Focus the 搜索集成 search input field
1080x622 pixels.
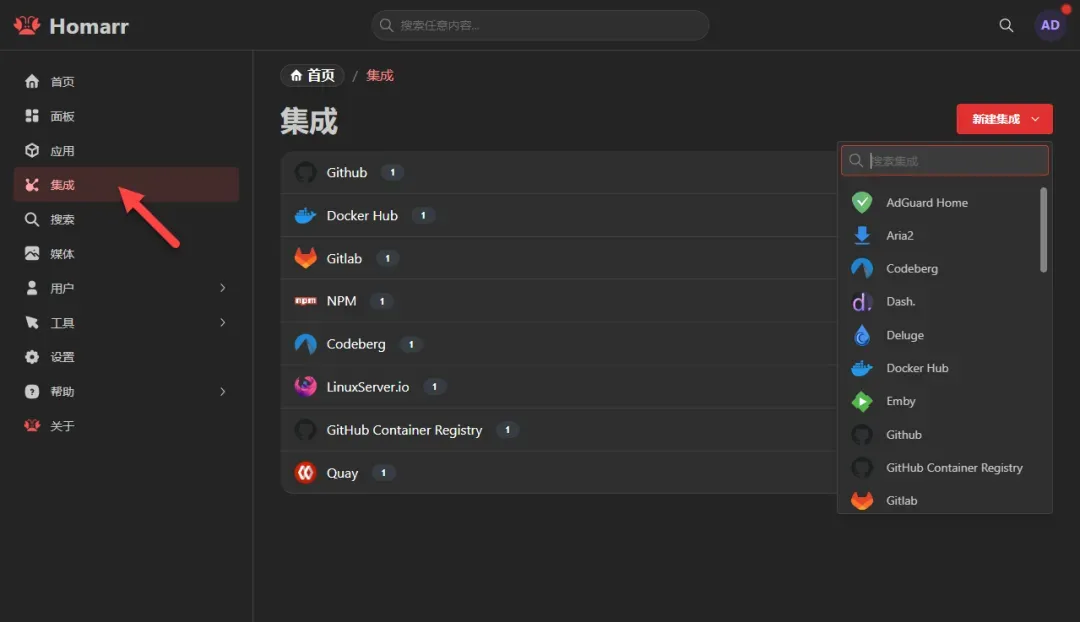pos(944,160)
